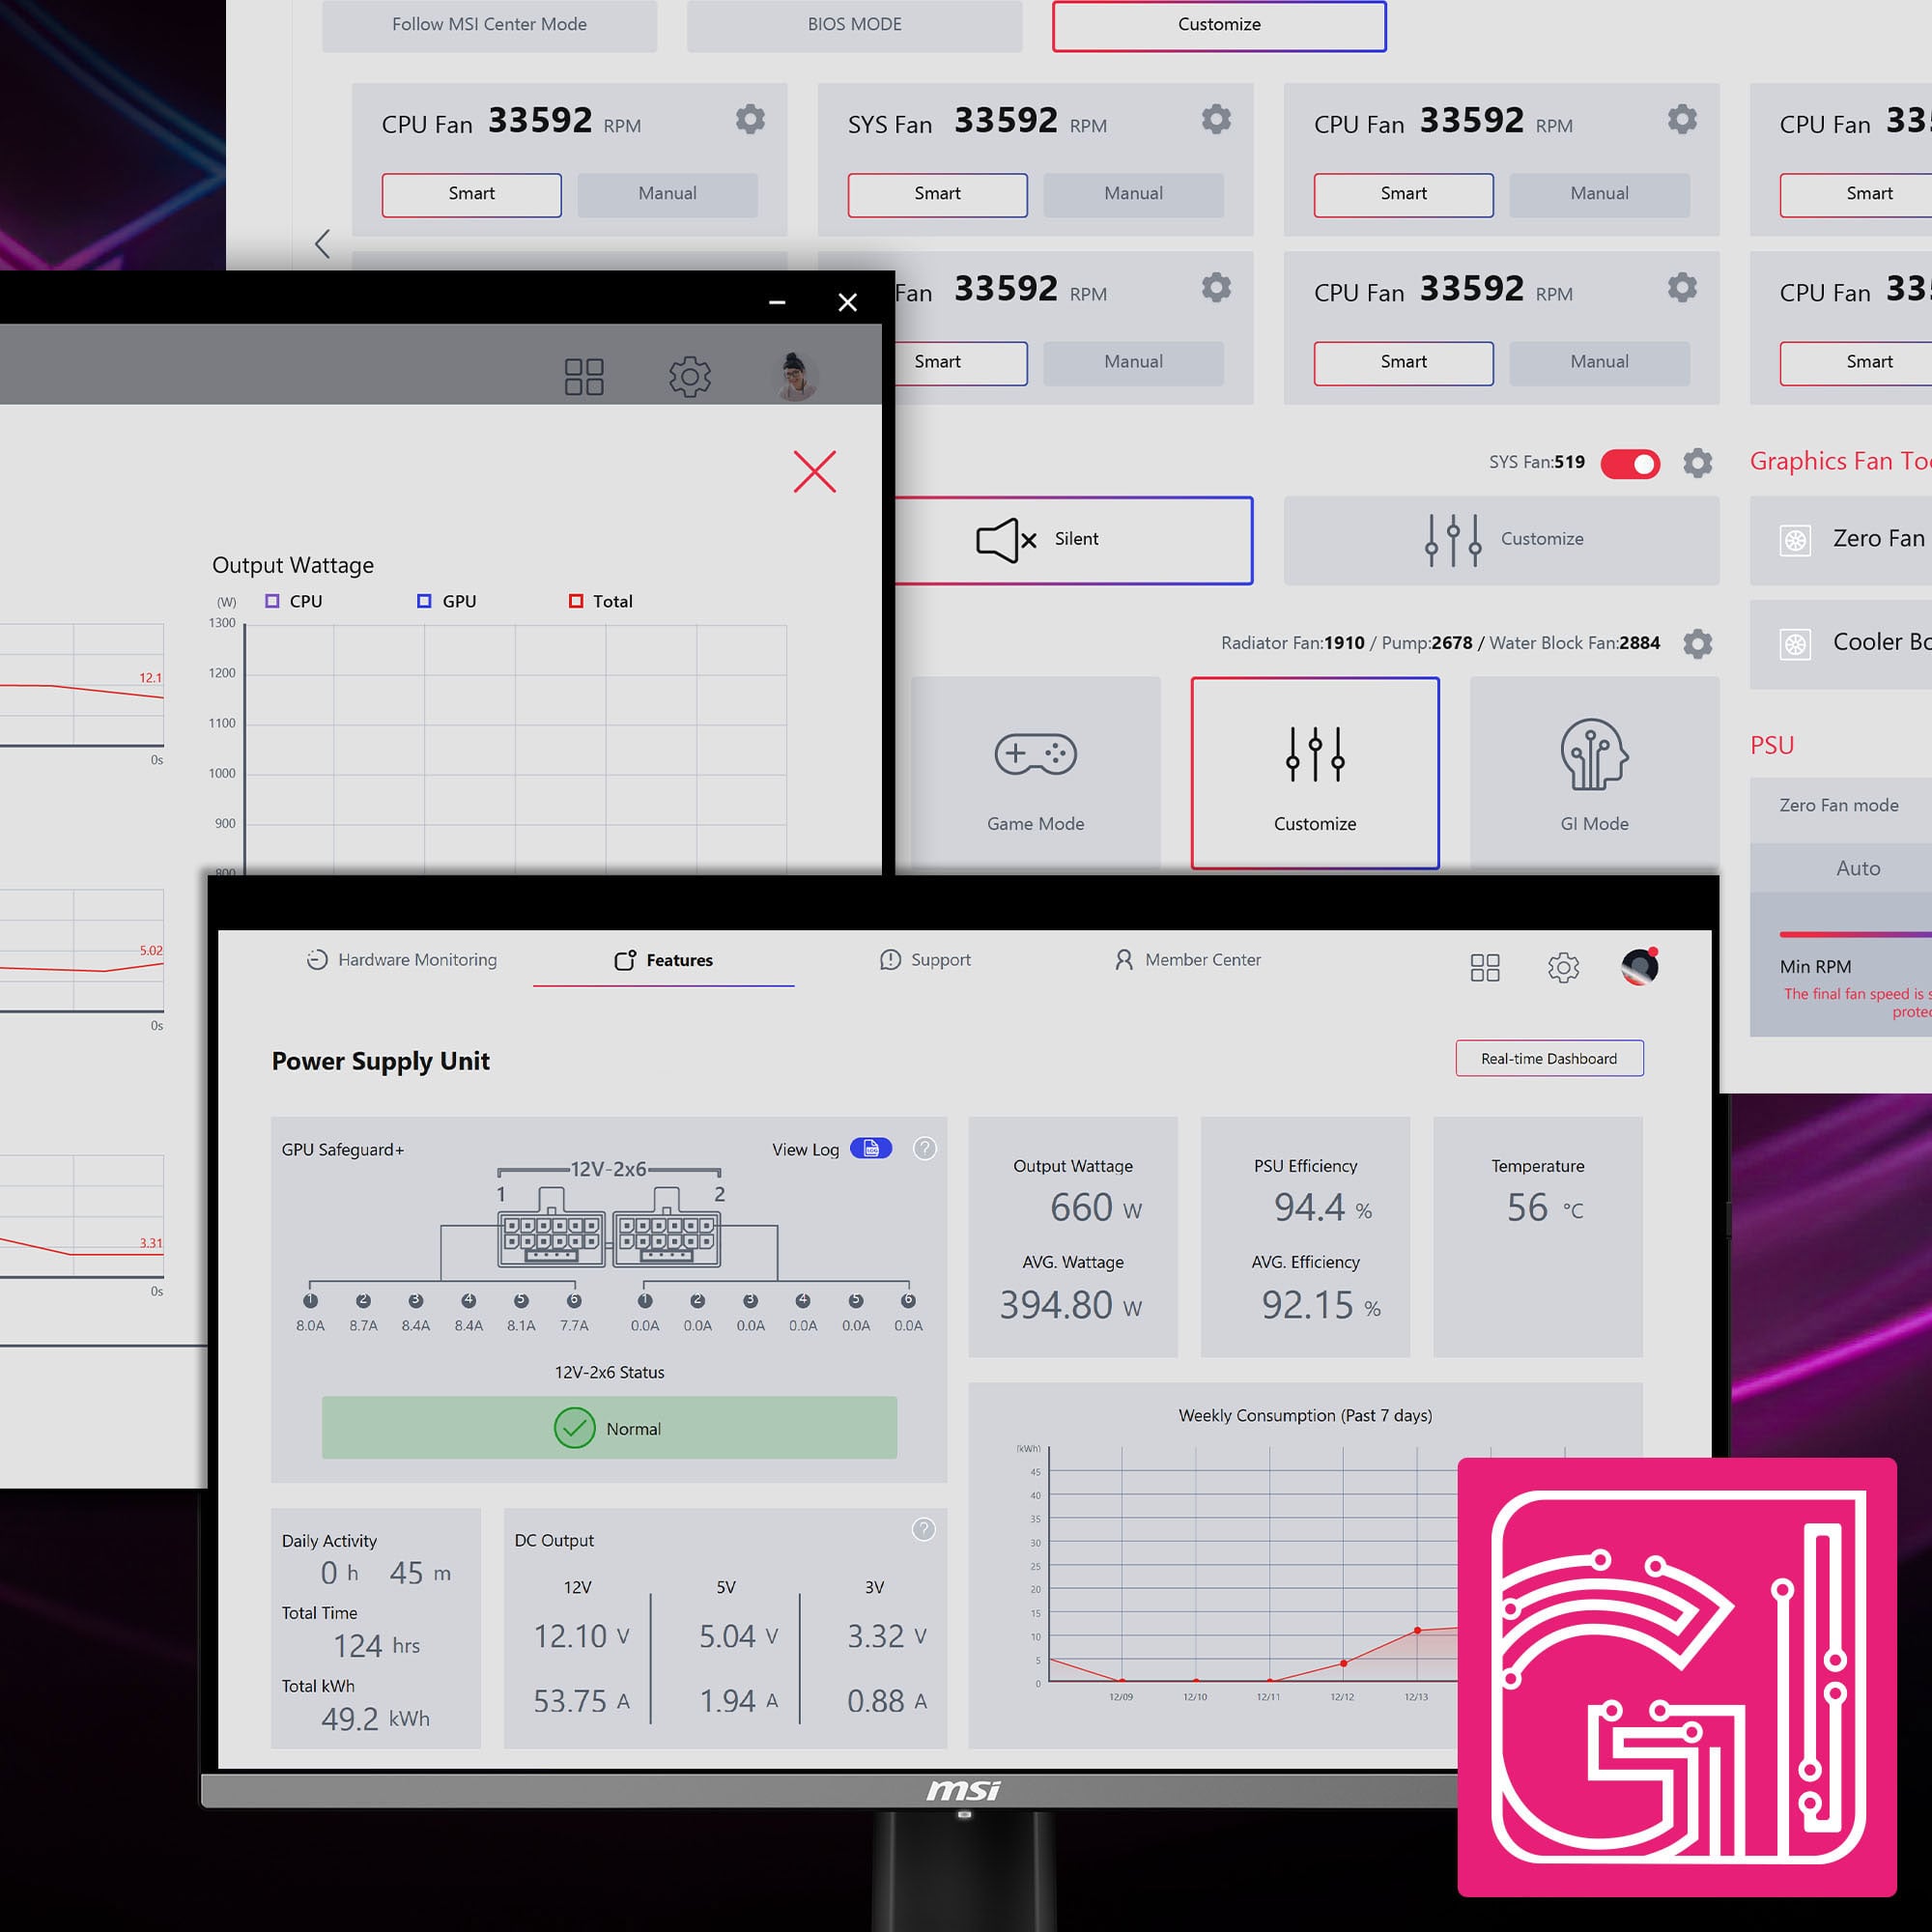Click the gear beside SYS Fan:519

[x=1697, y=463]
